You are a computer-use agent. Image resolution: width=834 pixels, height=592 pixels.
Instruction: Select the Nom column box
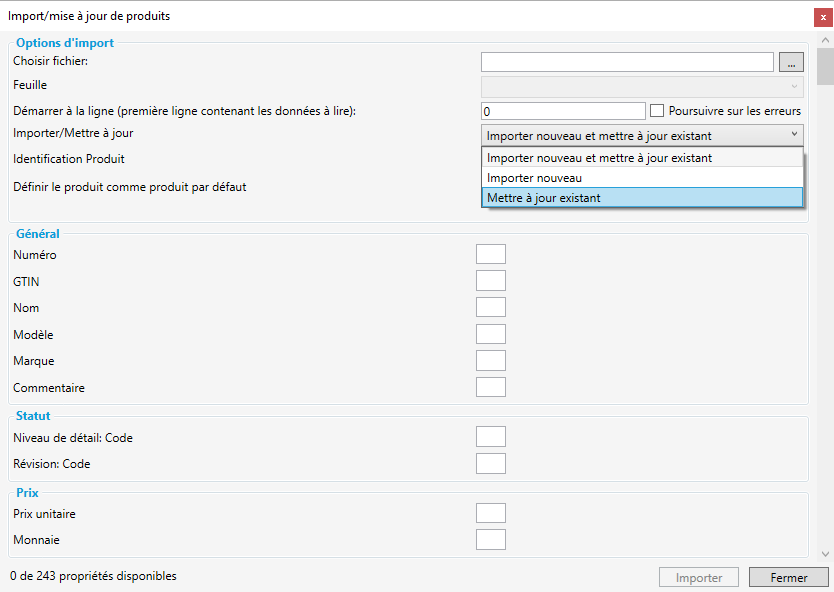click(491, 308)
